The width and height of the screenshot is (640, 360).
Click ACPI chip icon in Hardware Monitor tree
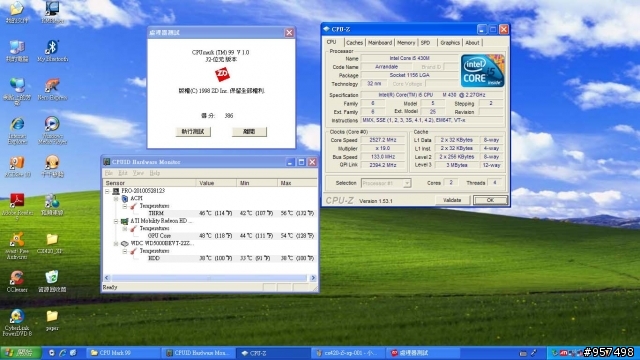[125, 198]
